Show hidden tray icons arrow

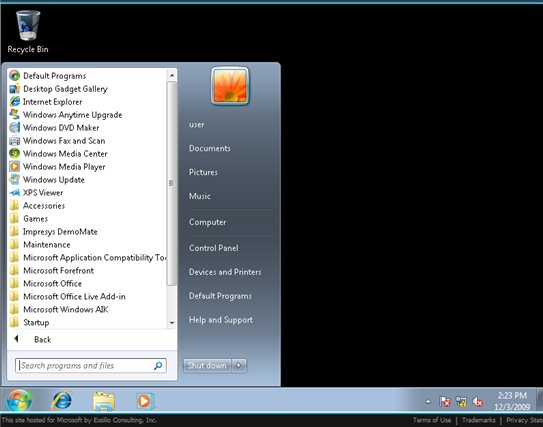pos(428,401)
